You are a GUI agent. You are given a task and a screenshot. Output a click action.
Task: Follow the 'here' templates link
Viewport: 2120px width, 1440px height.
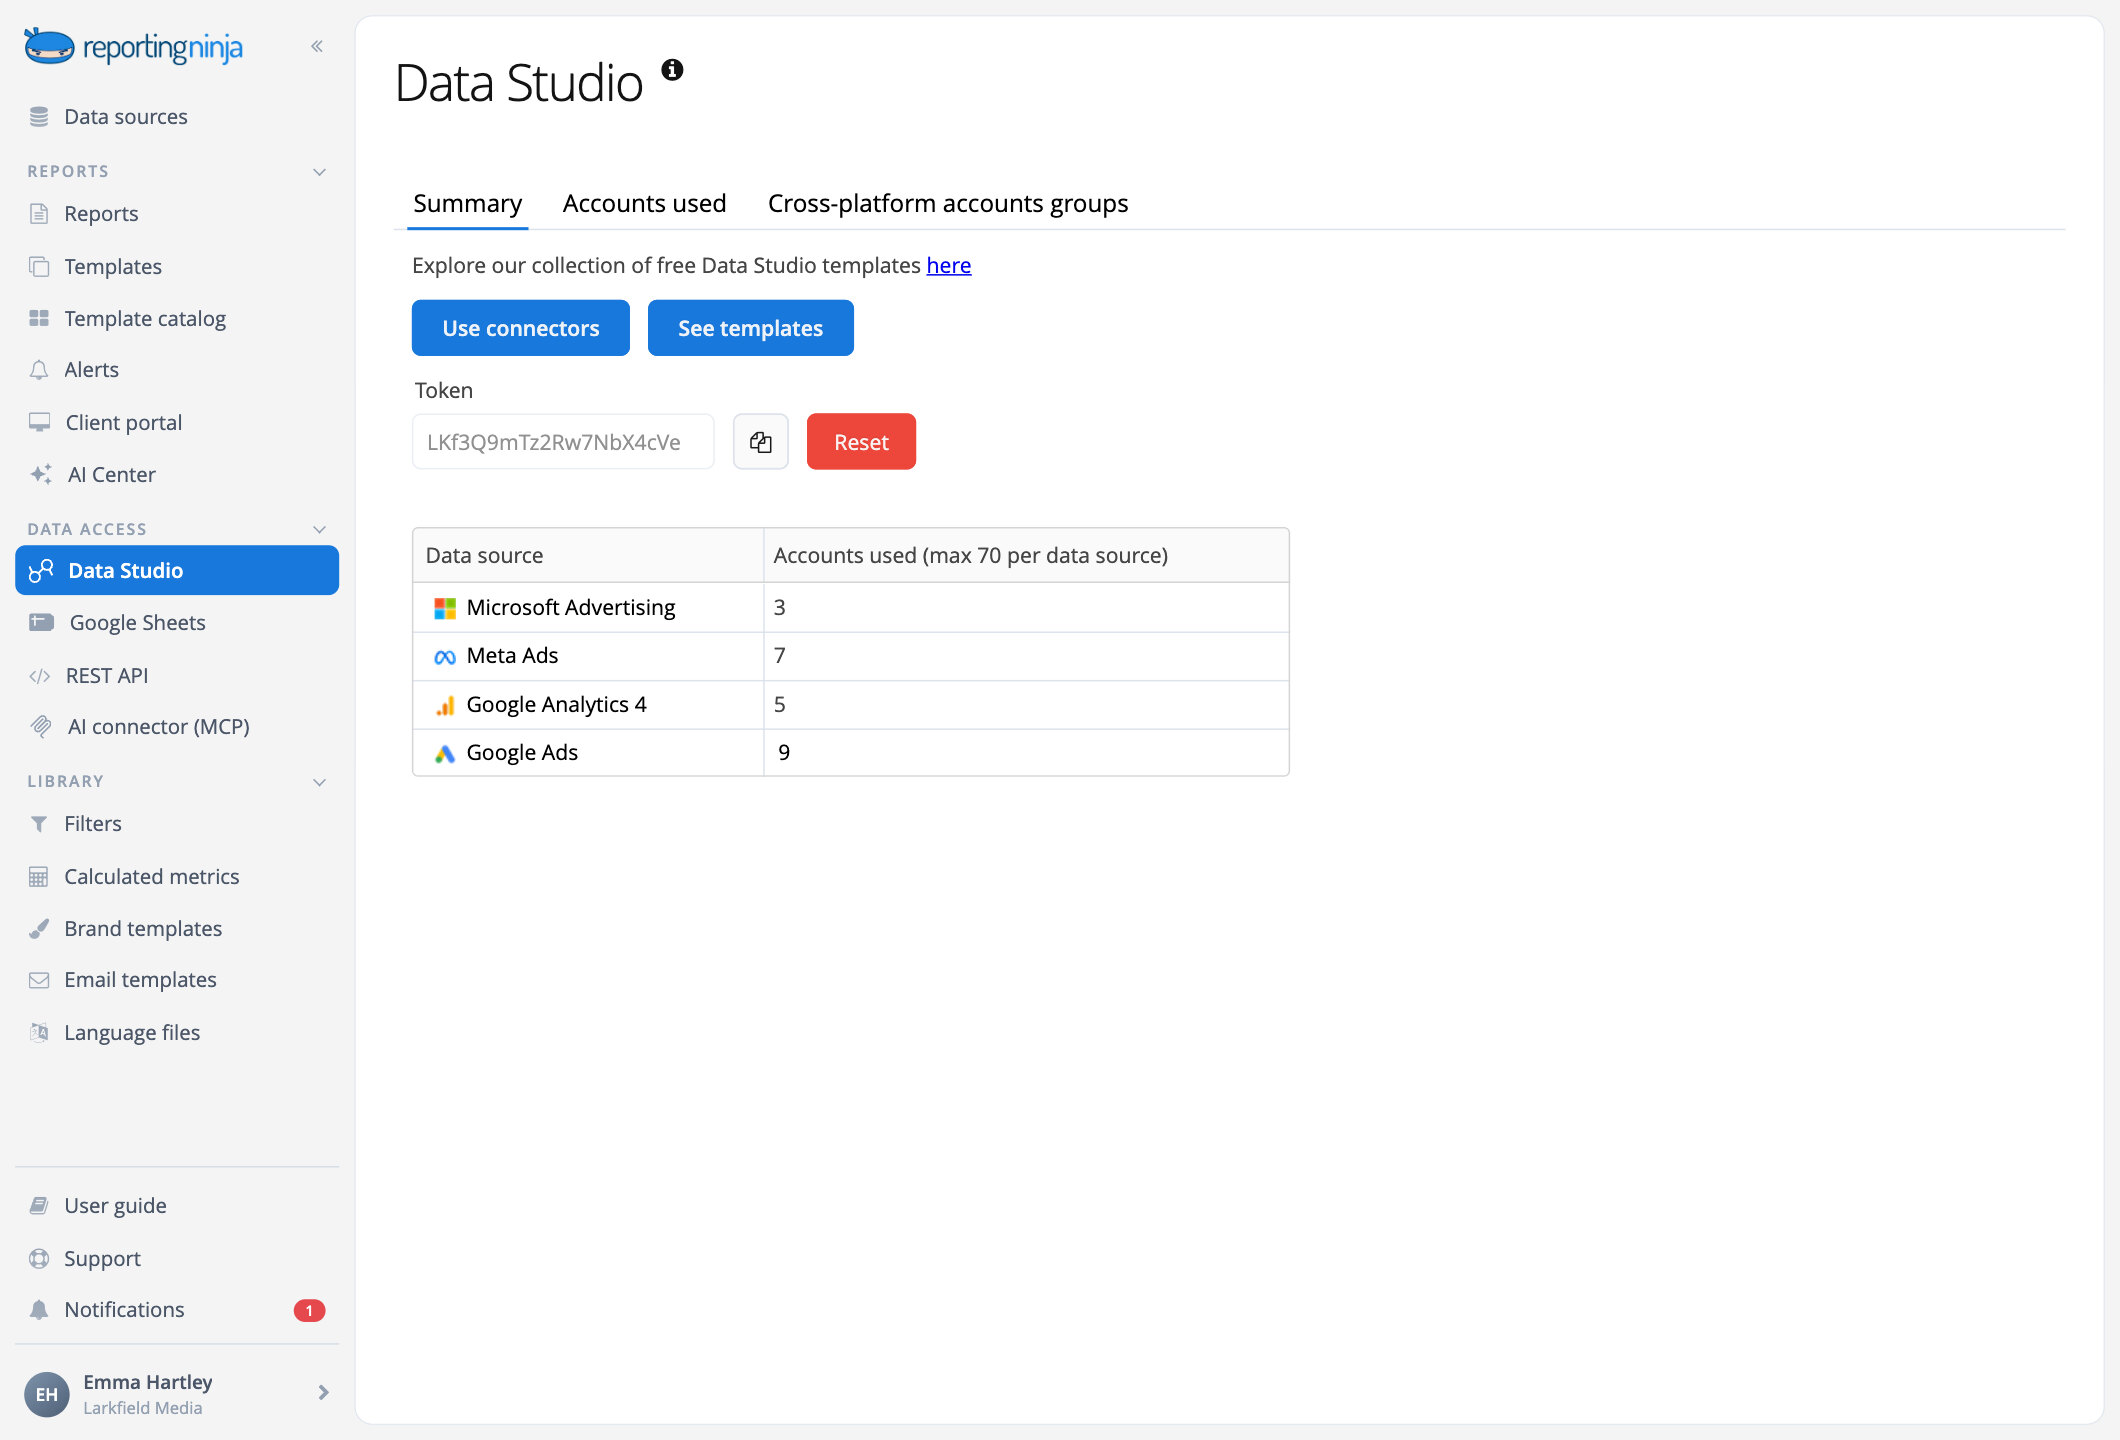[949, 266]
